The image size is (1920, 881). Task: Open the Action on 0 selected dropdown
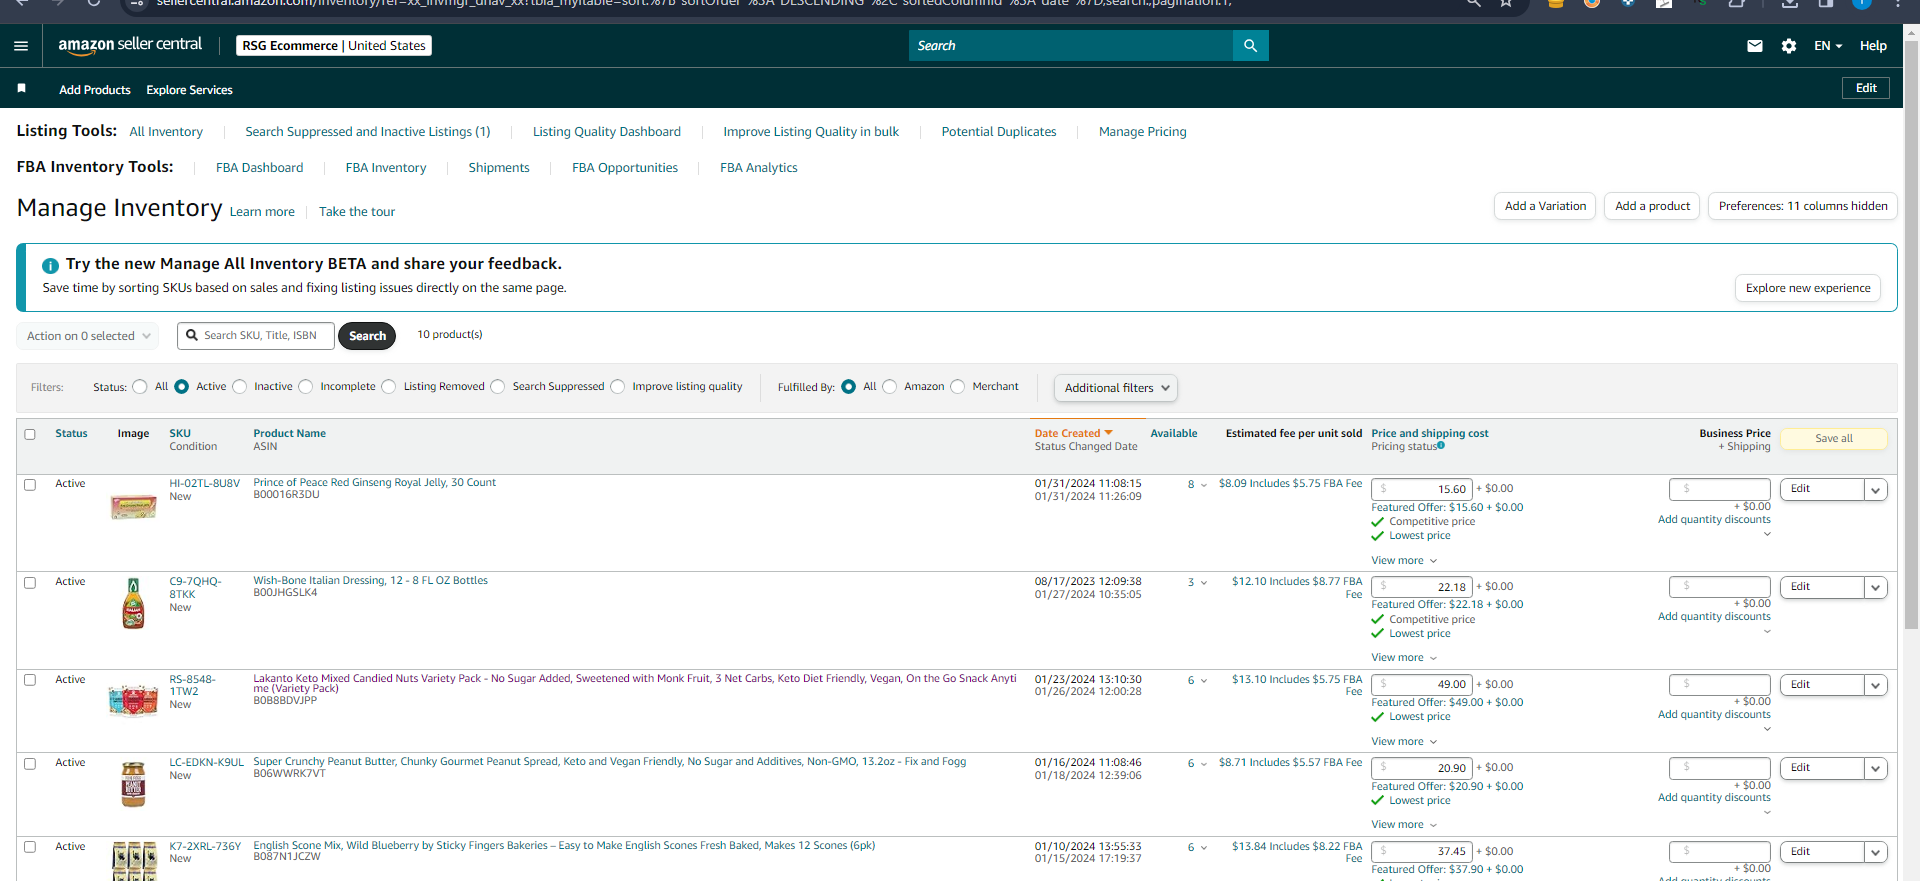[88, 336]
